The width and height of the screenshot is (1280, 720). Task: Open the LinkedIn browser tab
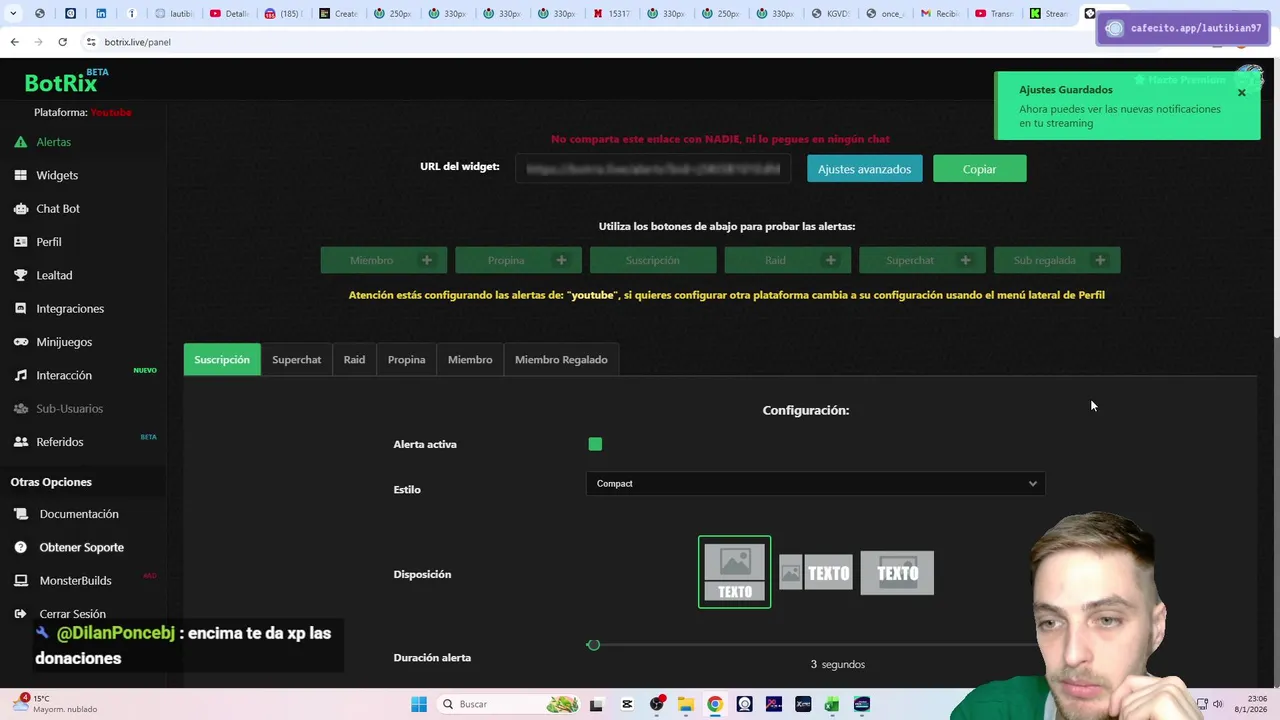click(x=101, y=14)
